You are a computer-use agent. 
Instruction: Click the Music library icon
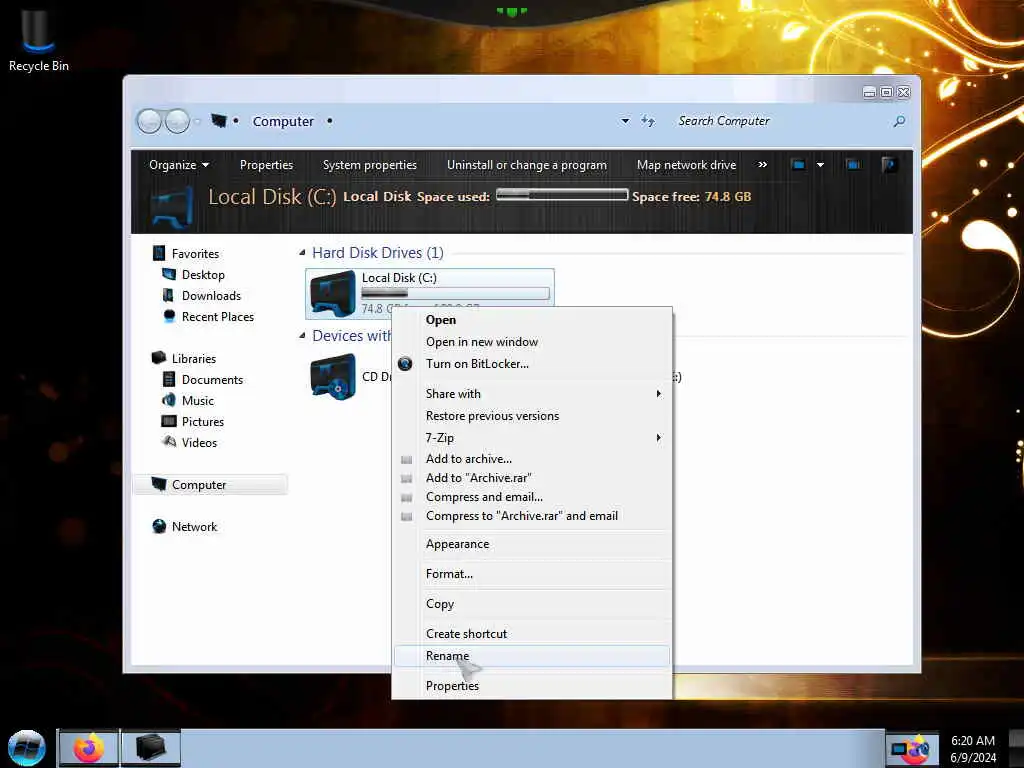click(x=168, y=400)
